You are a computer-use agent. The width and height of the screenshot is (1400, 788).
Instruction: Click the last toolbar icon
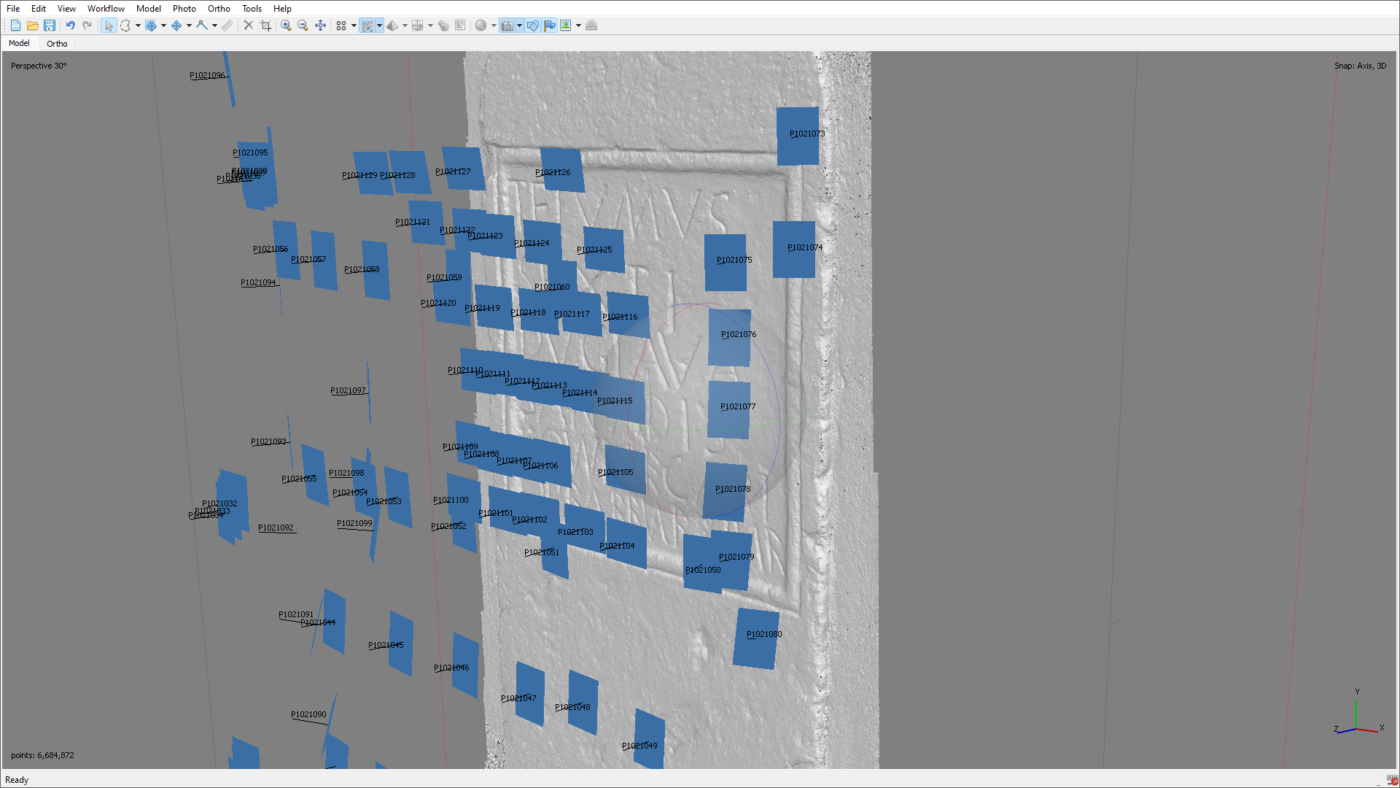591,25
